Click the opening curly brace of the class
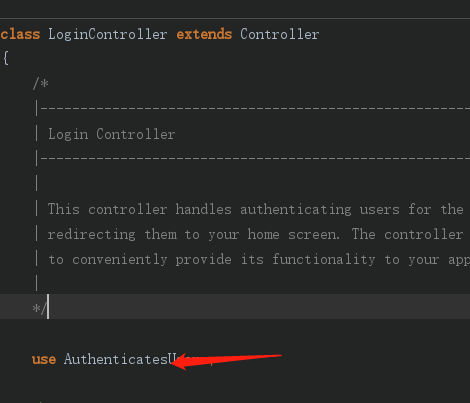Screen dimensions: 470x403 coord(6,59)
